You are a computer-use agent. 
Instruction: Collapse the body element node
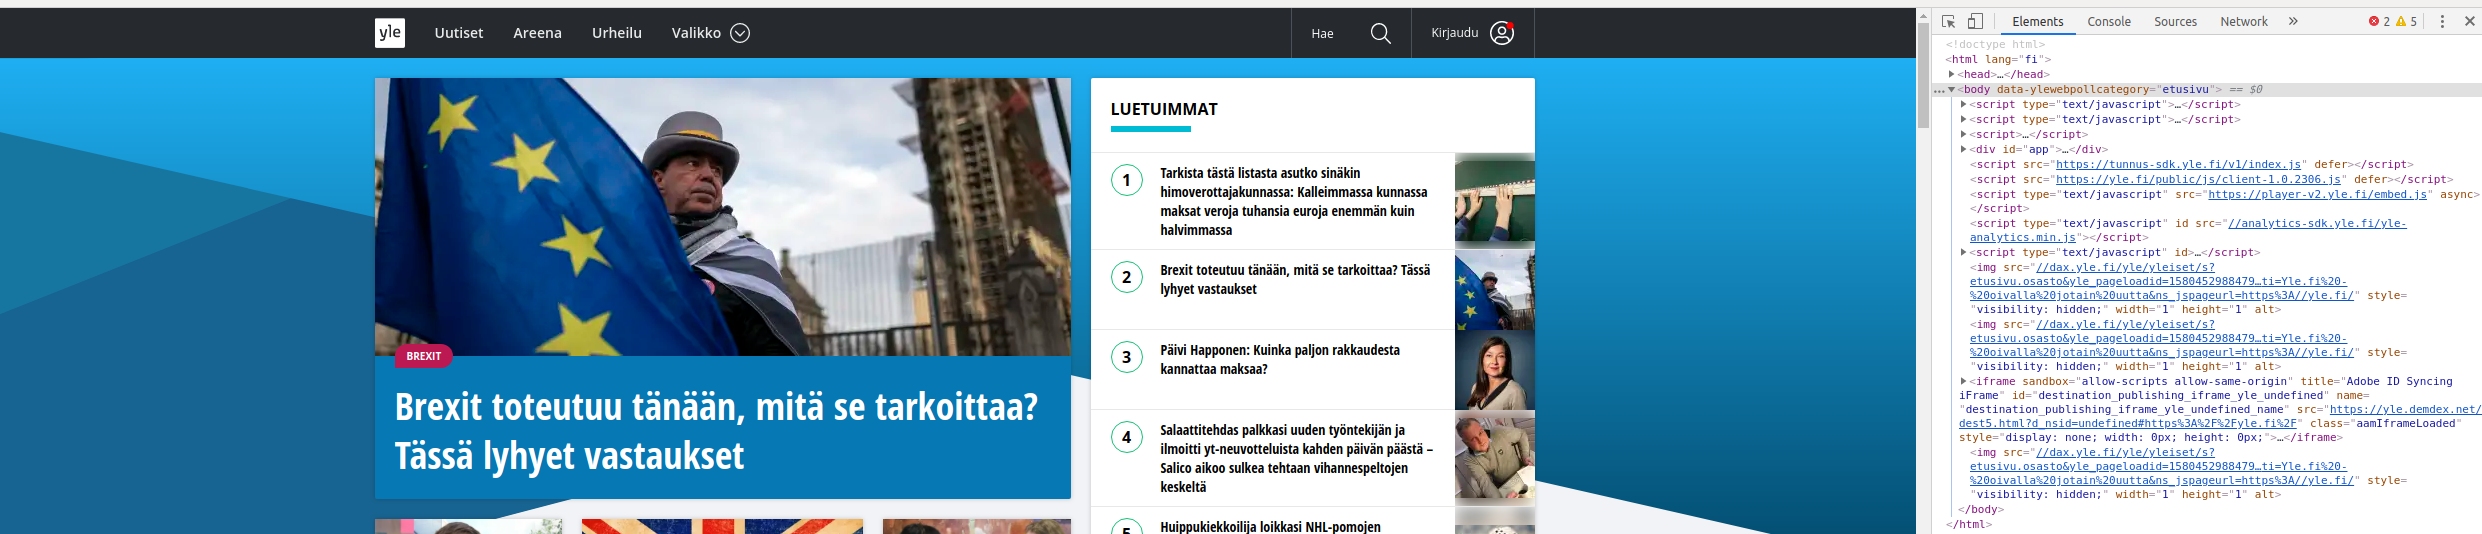[x=1951, y=89]
